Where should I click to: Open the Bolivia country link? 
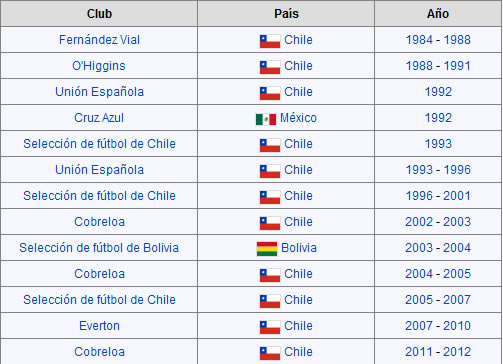pyautogui.click(x=299, y=248)
